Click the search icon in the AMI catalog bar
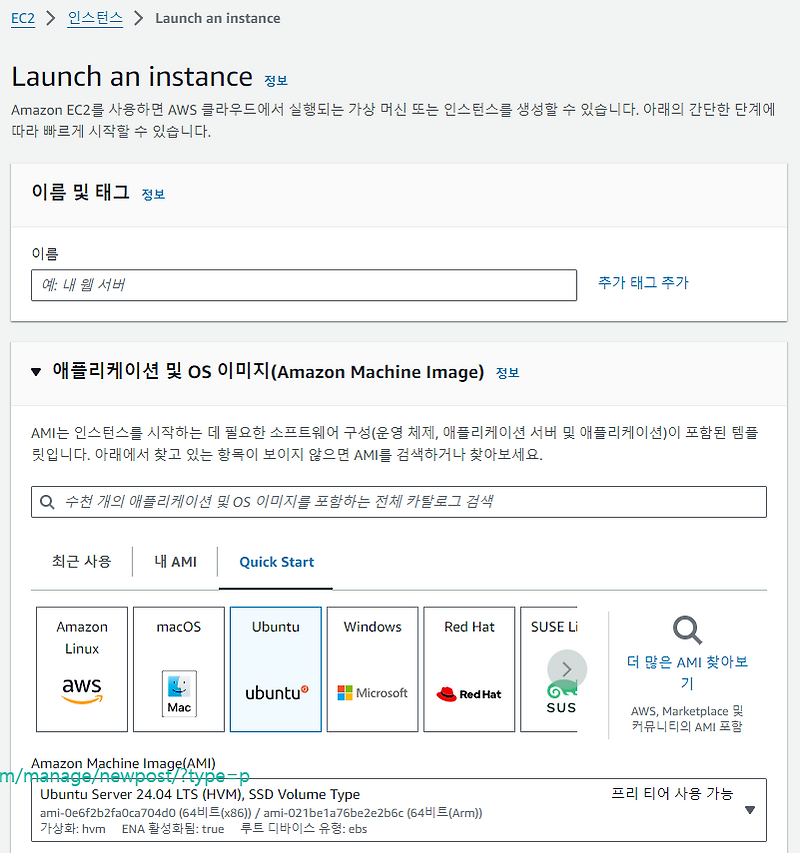Viewport: 800px width, 853px height. click(47, 501)
